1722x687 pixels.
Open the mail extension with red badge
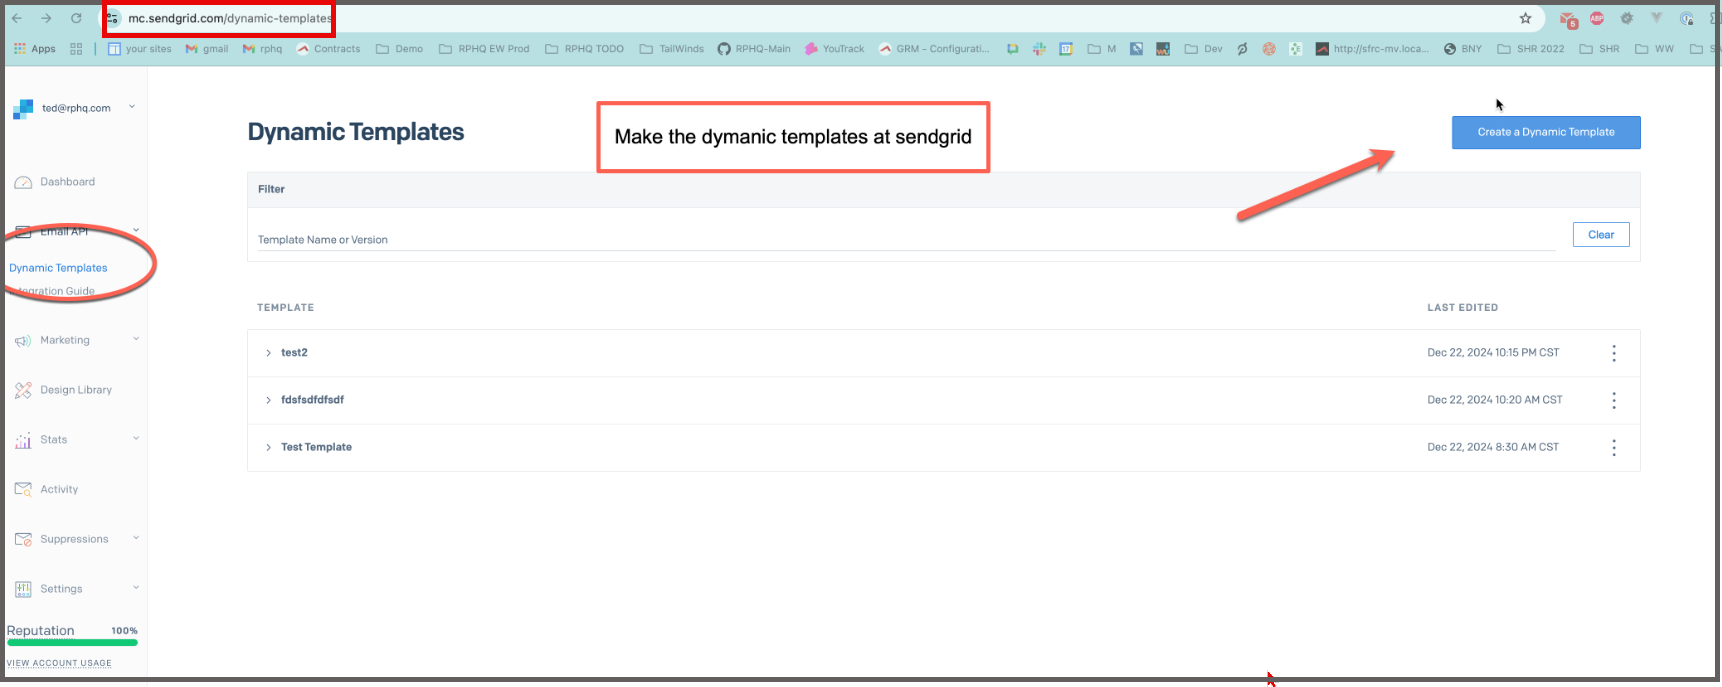[1568, 19]
